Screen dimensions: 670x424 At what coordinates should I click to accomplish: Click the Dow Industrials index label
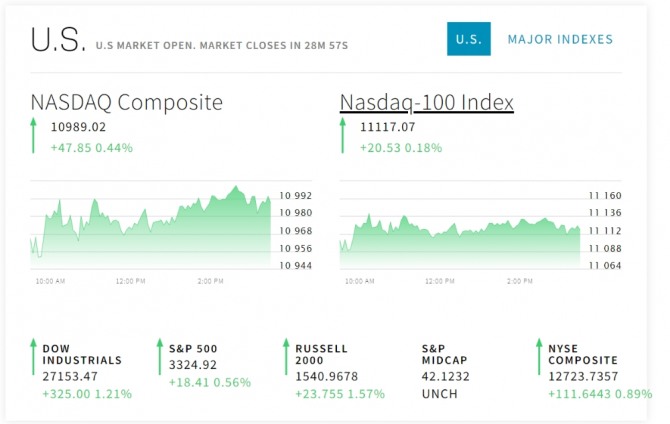coord(82,355)
